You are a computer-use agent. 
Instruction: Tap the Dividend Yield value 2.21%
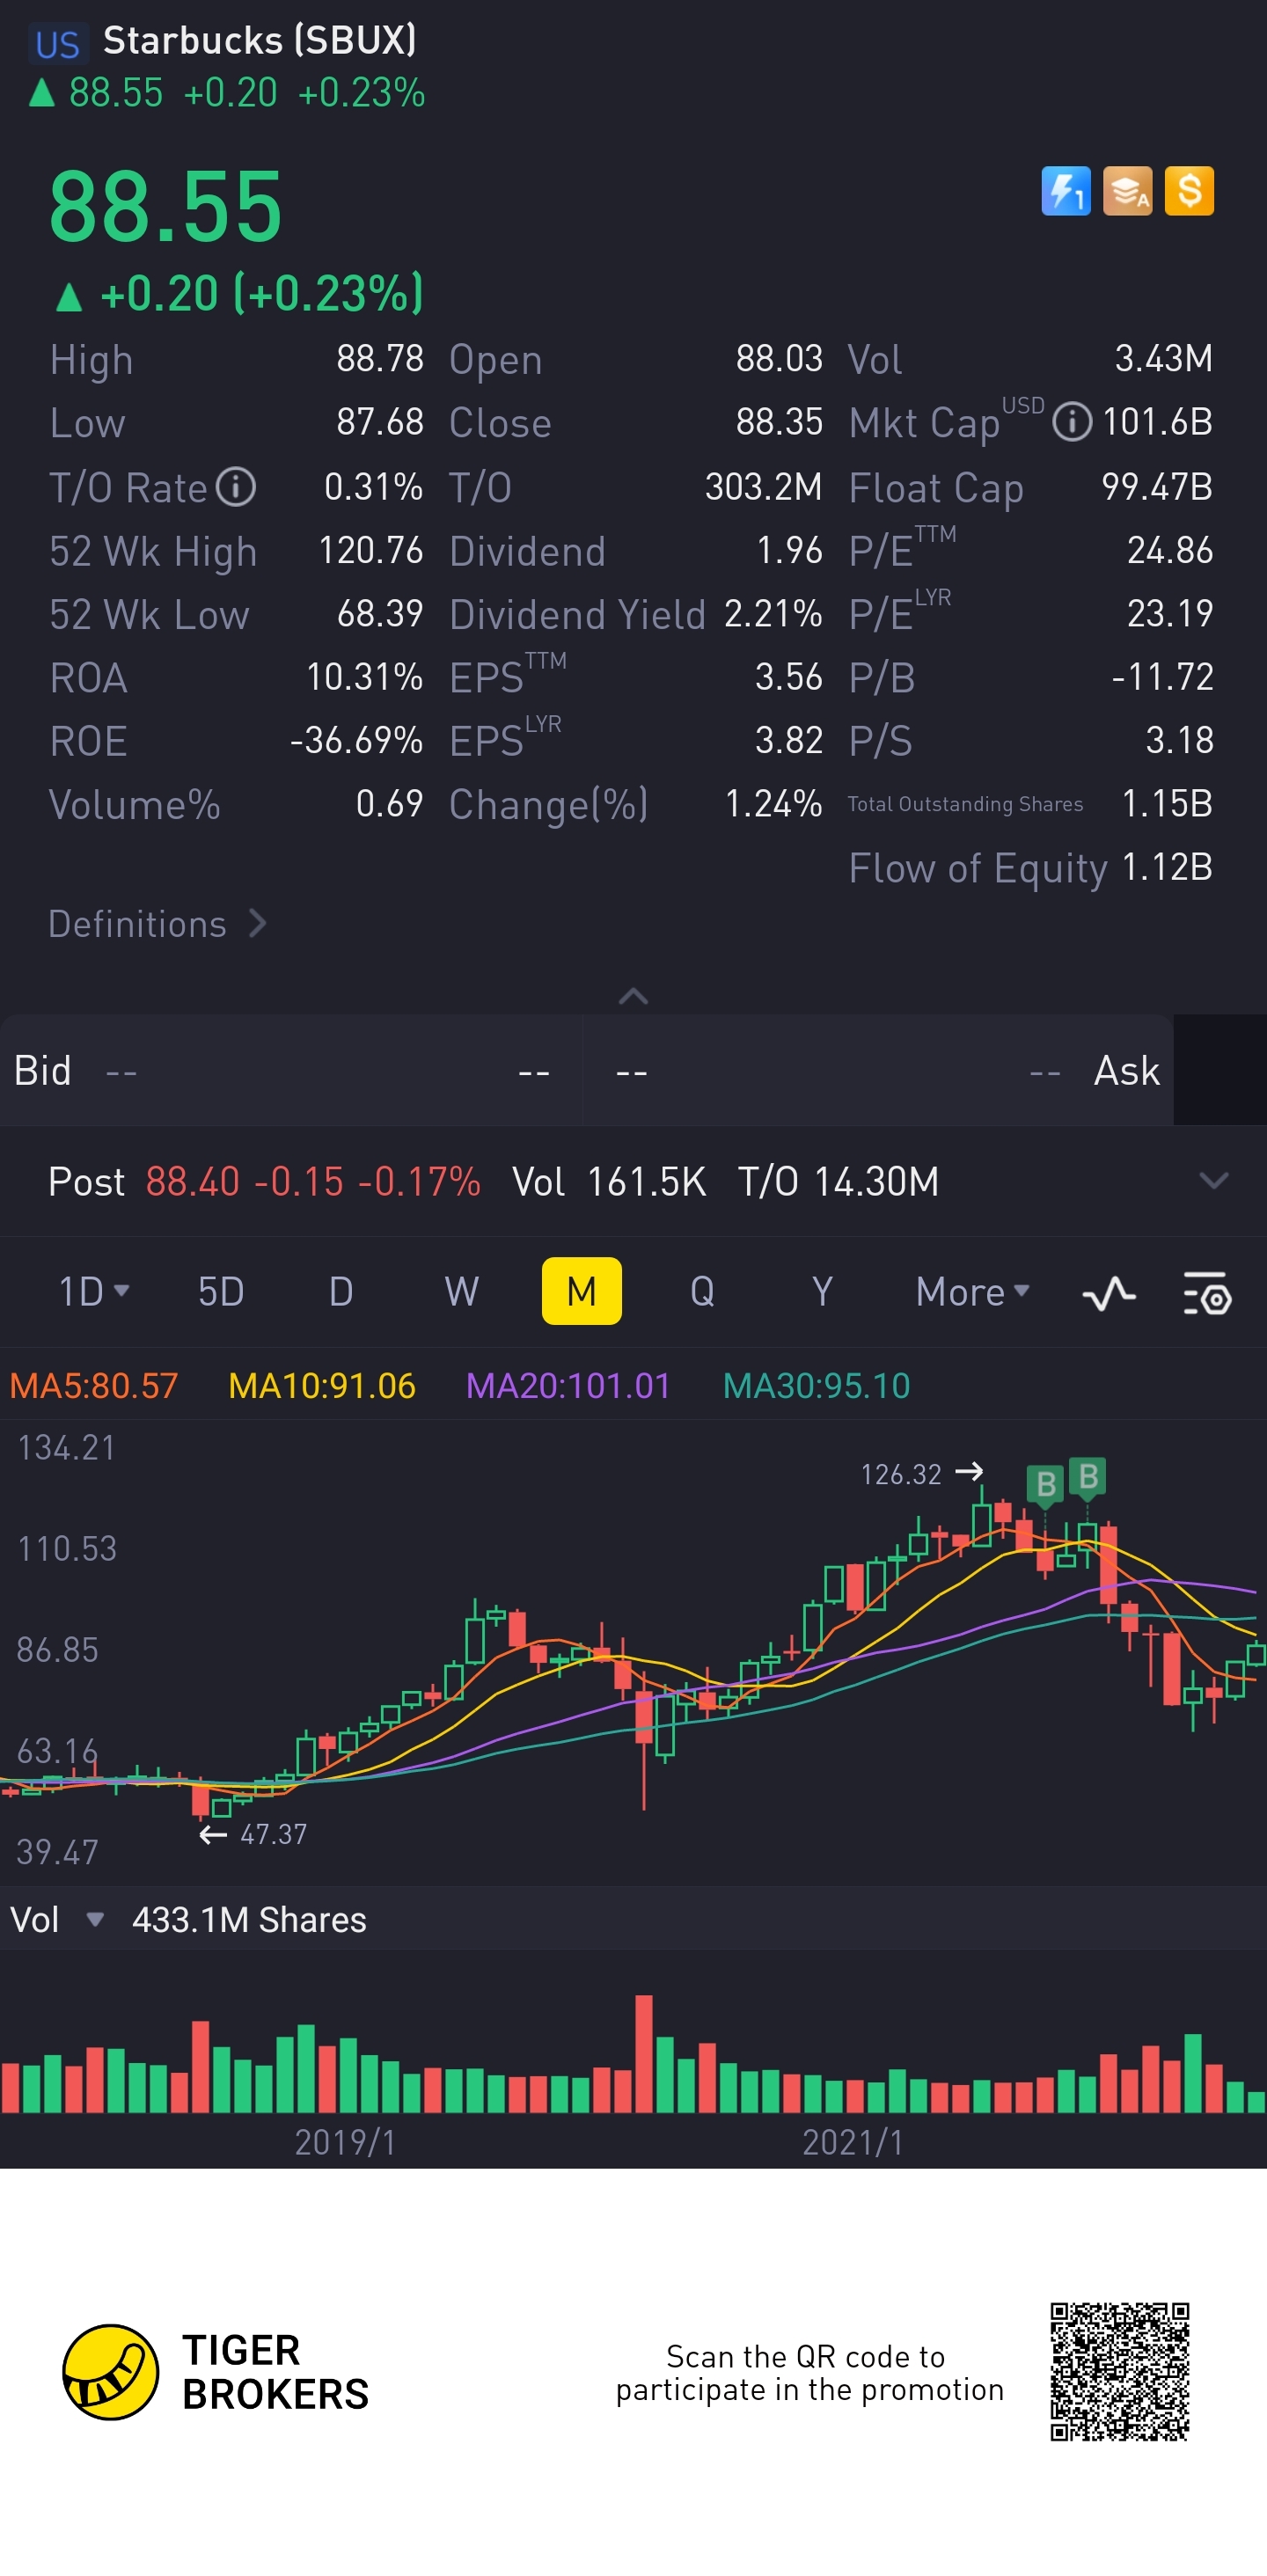tap(773, 613)
